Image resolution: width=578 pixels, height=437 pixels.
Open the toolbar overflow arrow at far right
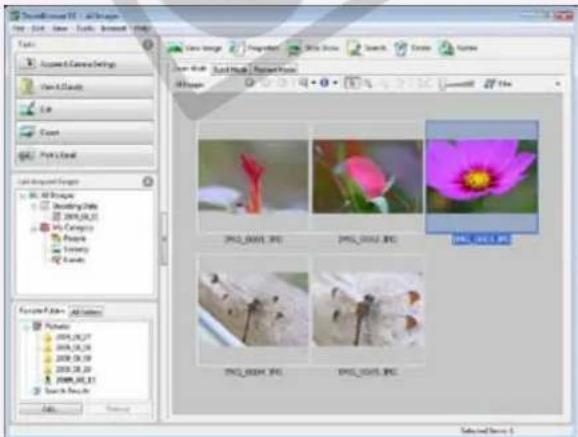click(x=558, y=84)
